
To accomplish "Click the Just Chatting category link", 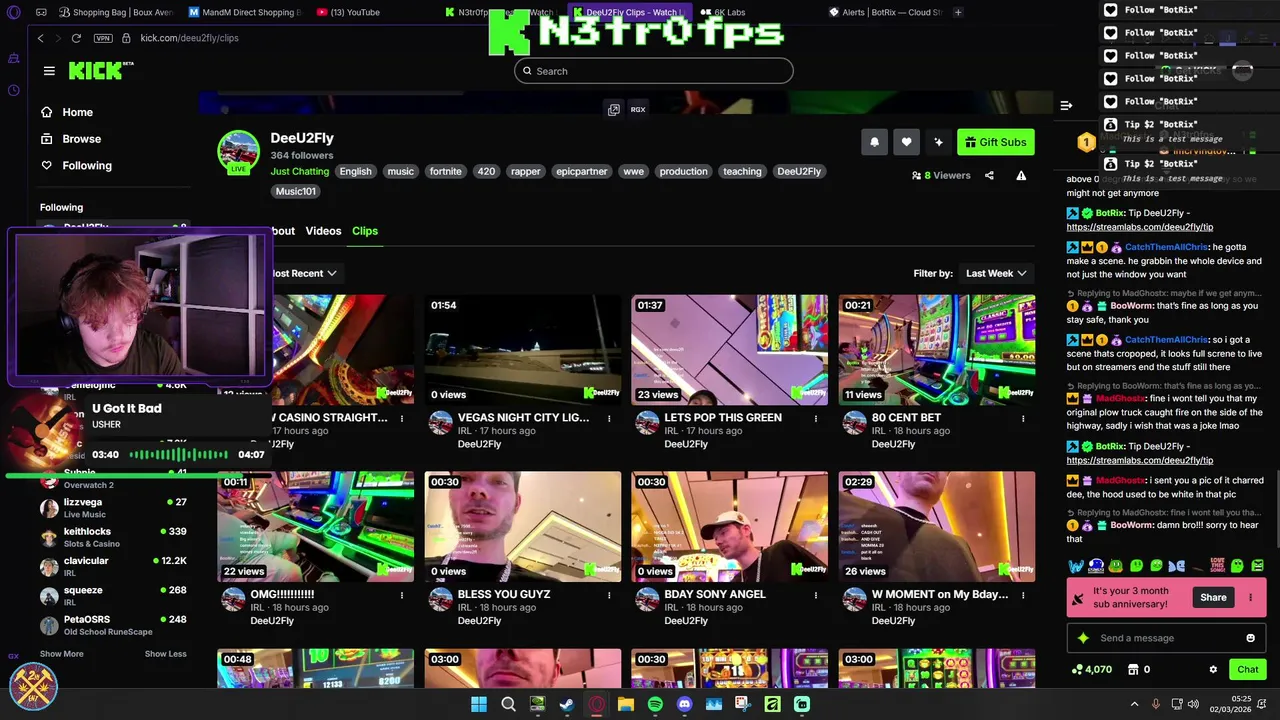I will coord(300,172).
